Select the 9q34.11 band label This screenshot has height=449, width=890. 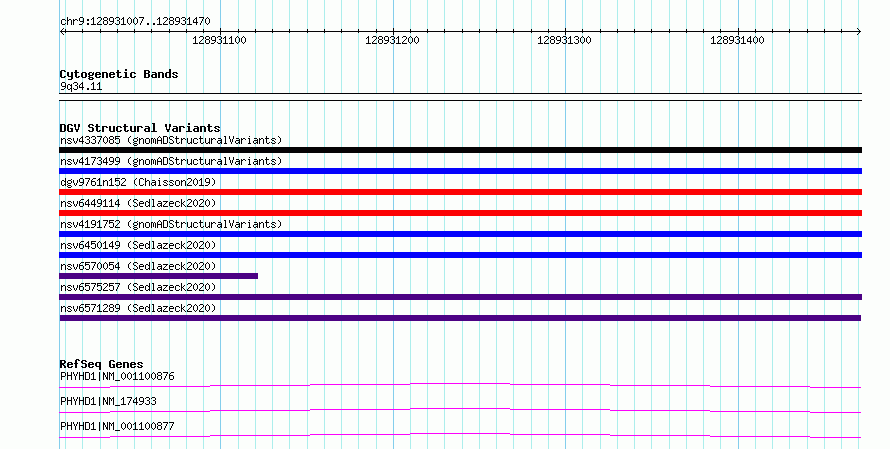(x=81, y=86)
